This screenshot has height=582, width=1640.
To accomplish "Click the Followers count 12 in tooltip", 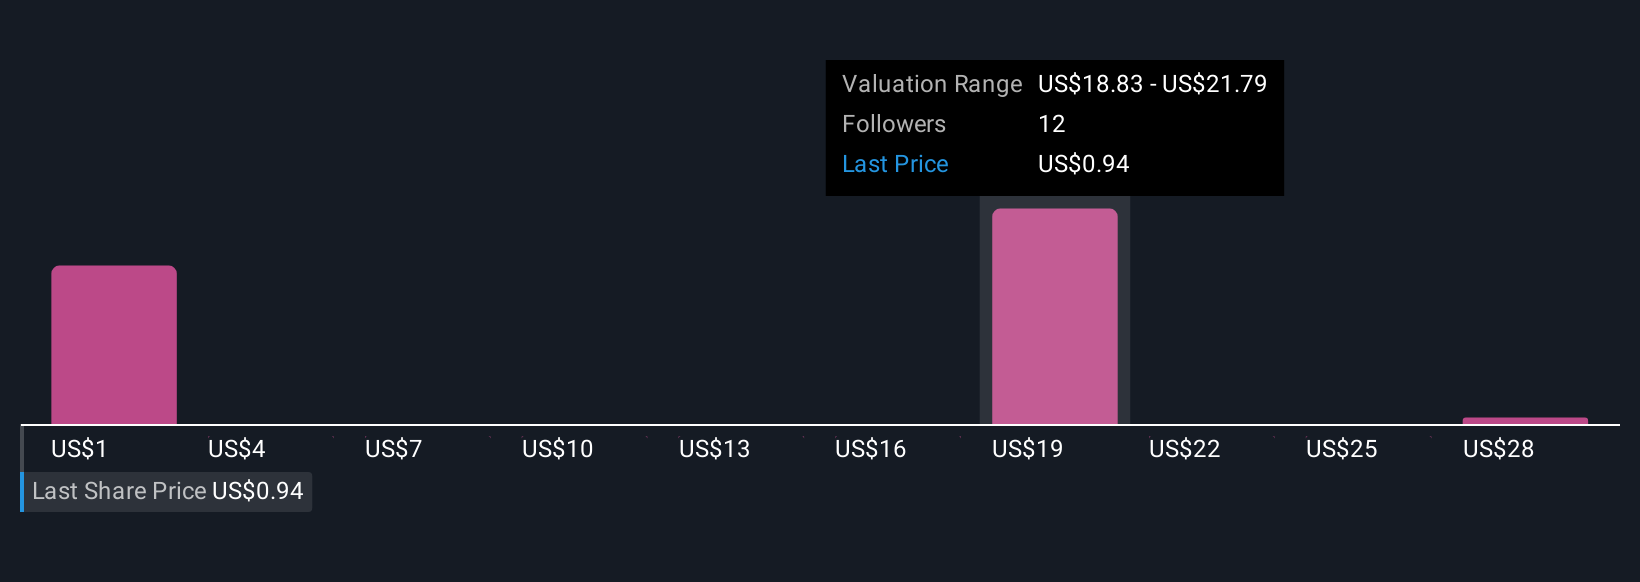I will pos(1052,124).
